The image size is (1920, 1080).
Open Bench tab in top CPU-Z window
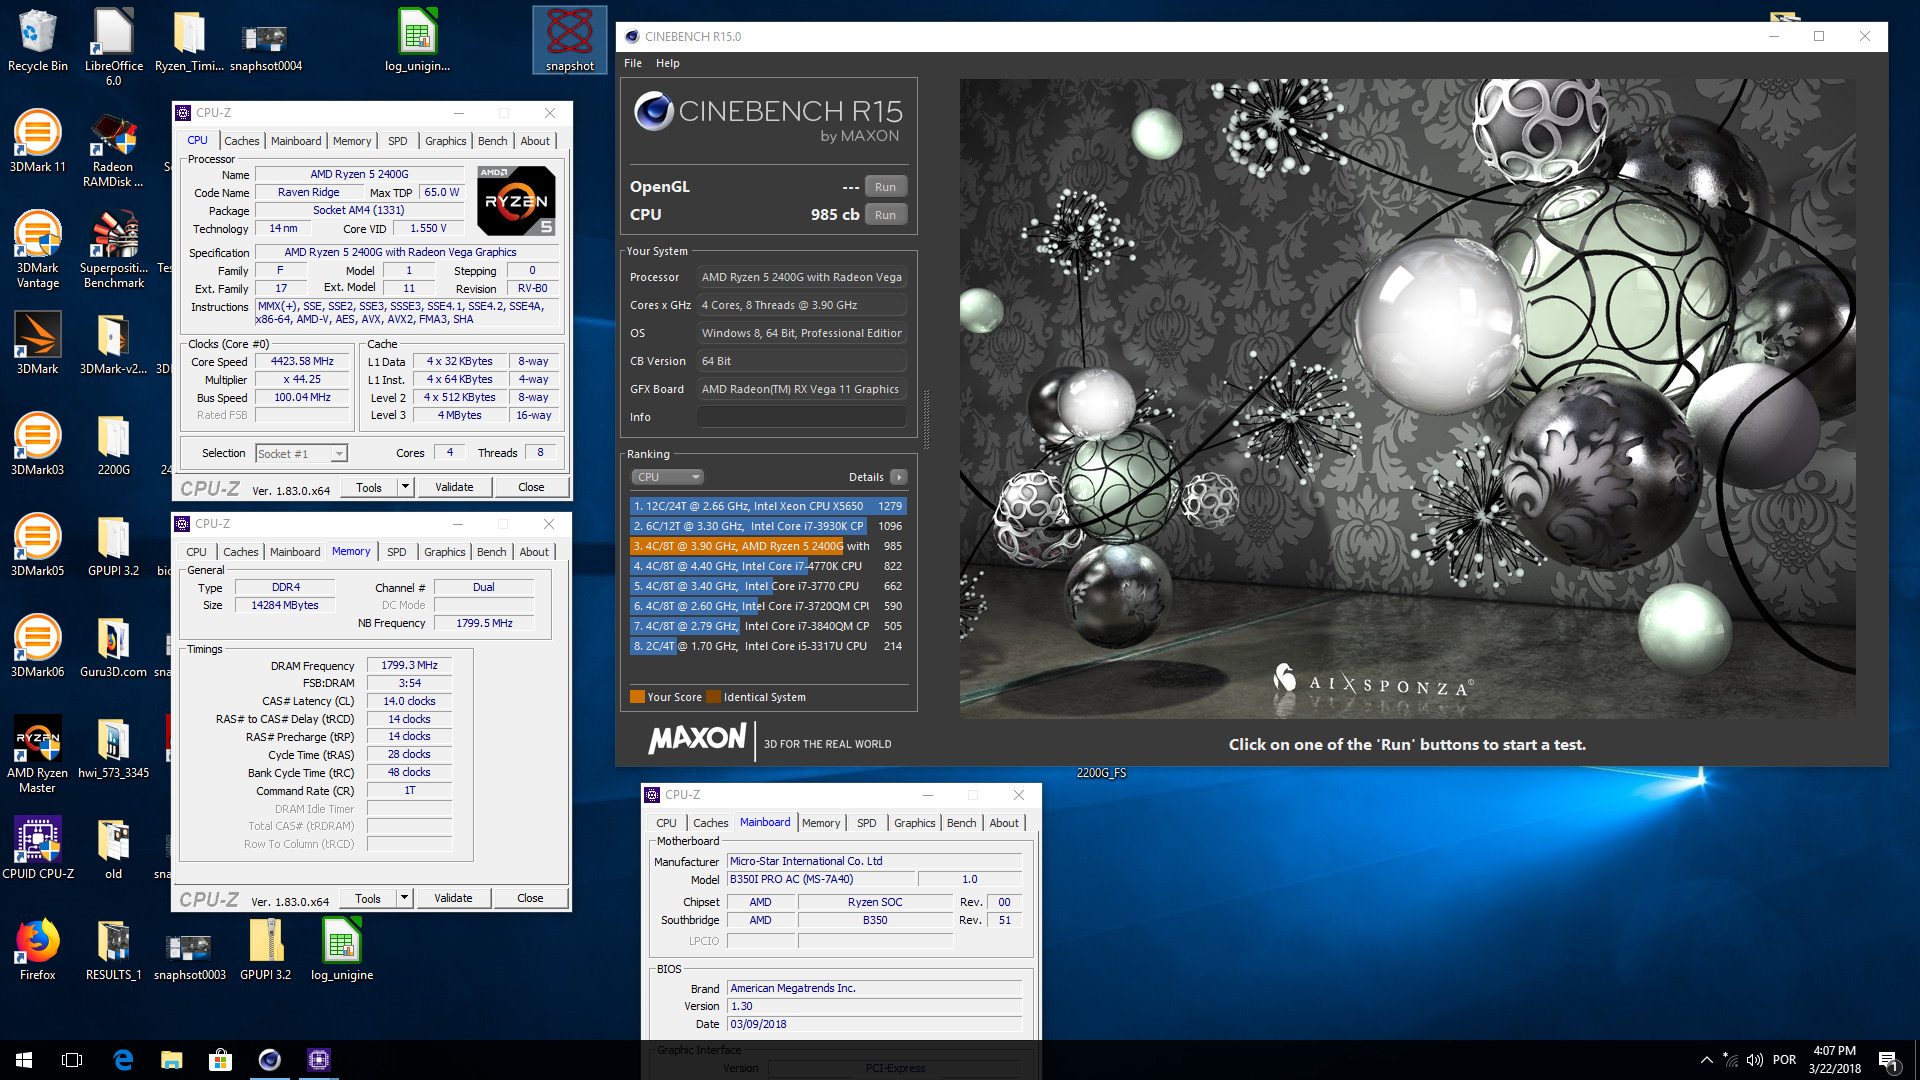[x=492, y=141]
